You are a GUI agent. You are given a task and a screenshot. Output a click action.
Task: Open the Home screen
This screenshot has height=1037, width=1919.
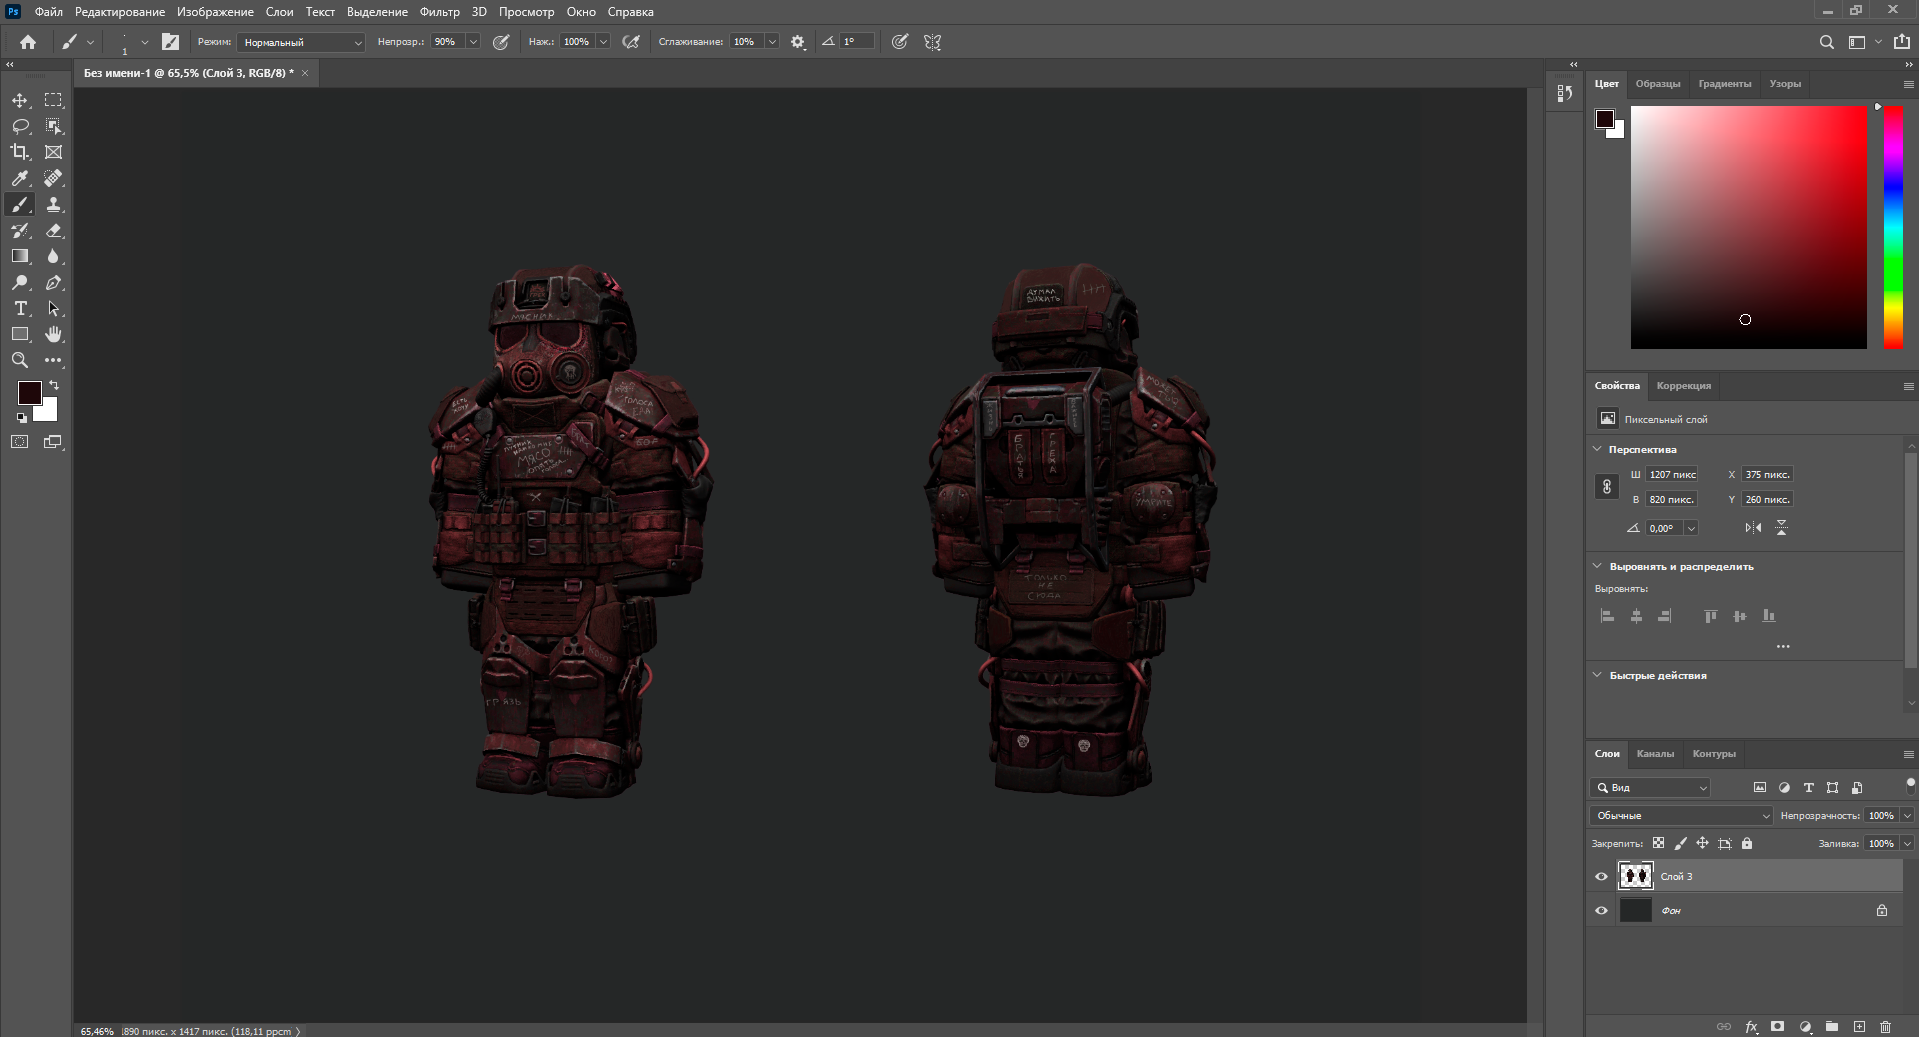[28, 42]
